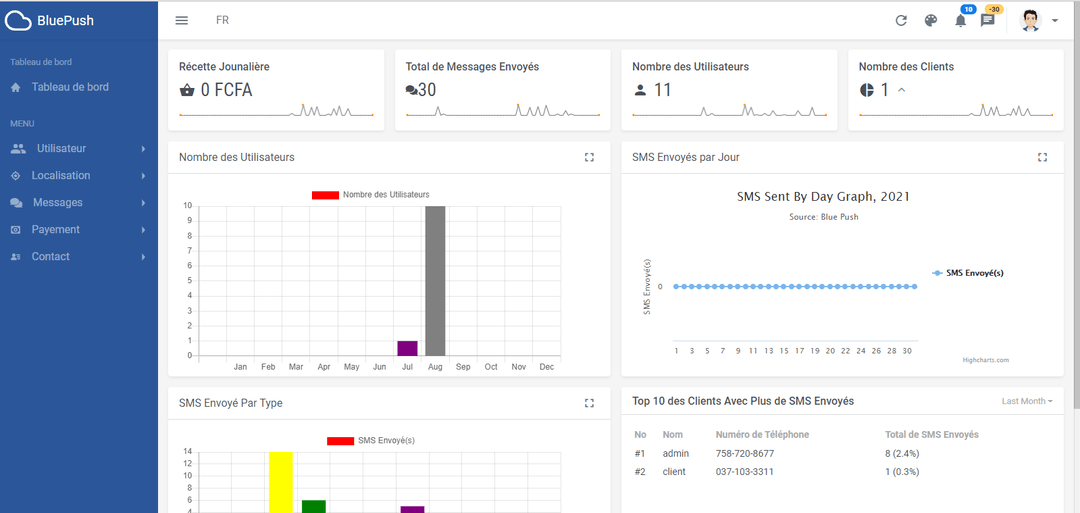The width and height of the screenshot is (1080, 513).
Task: Open the chat messages icon
Action: [x=988, y=20]
